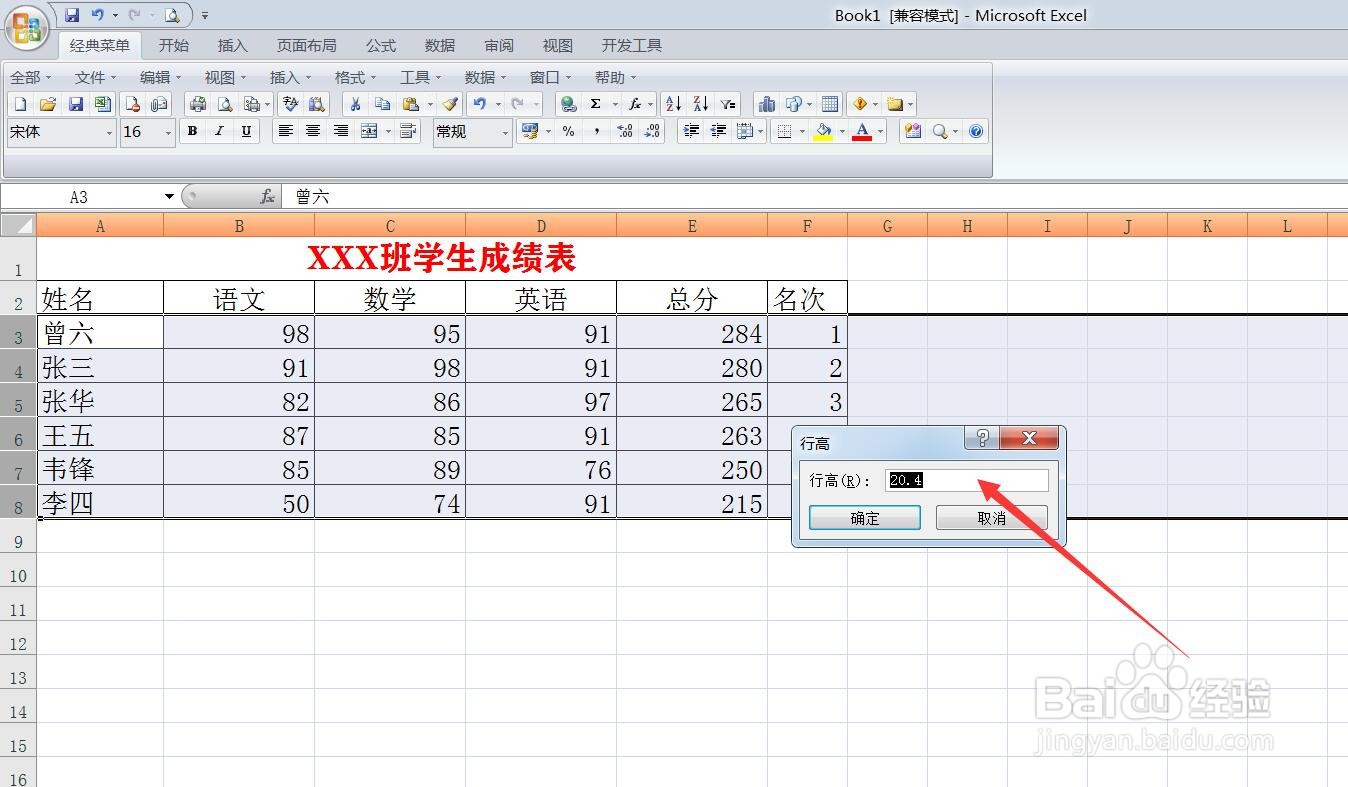
Task: Sort data ascending with A-Z icon
Action: [x=675, y=103]
